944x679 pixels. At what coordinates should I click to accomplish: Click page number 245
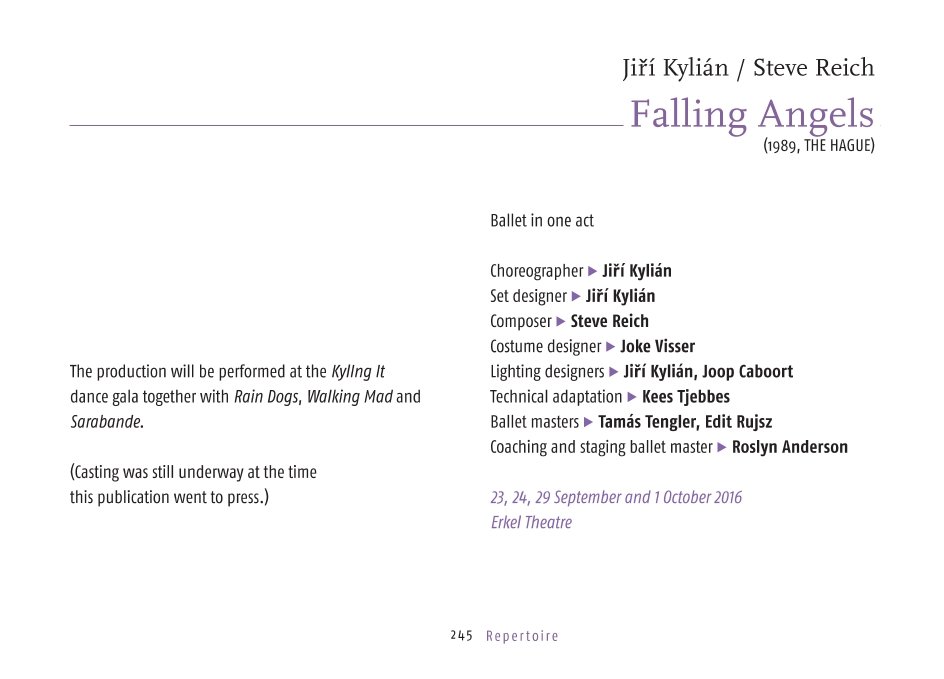[x=461, y=636]
